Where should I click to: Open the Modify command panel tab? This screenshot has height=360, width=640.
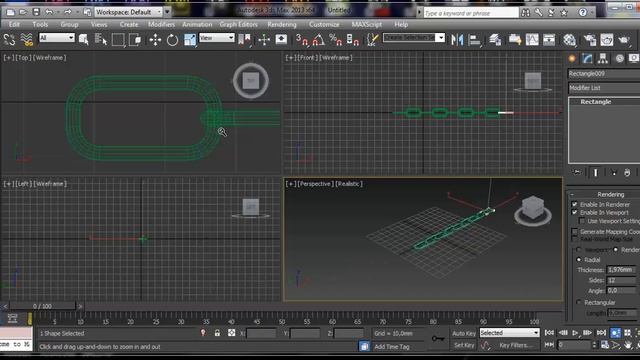coord(587,58)
